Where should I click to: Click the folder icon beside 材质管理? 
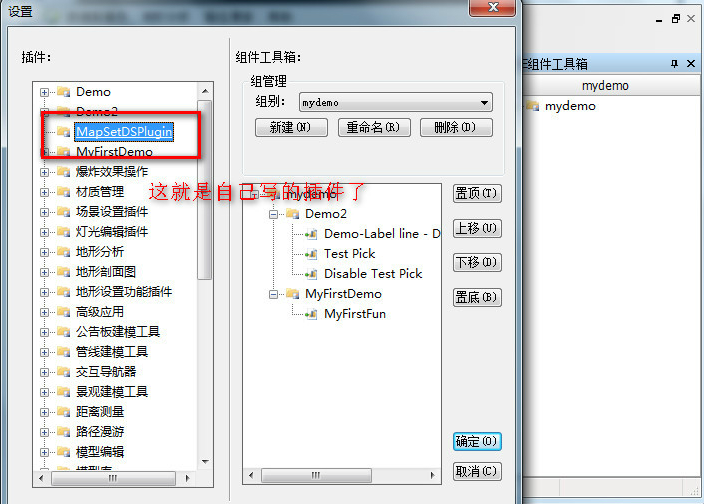point(63,192)
